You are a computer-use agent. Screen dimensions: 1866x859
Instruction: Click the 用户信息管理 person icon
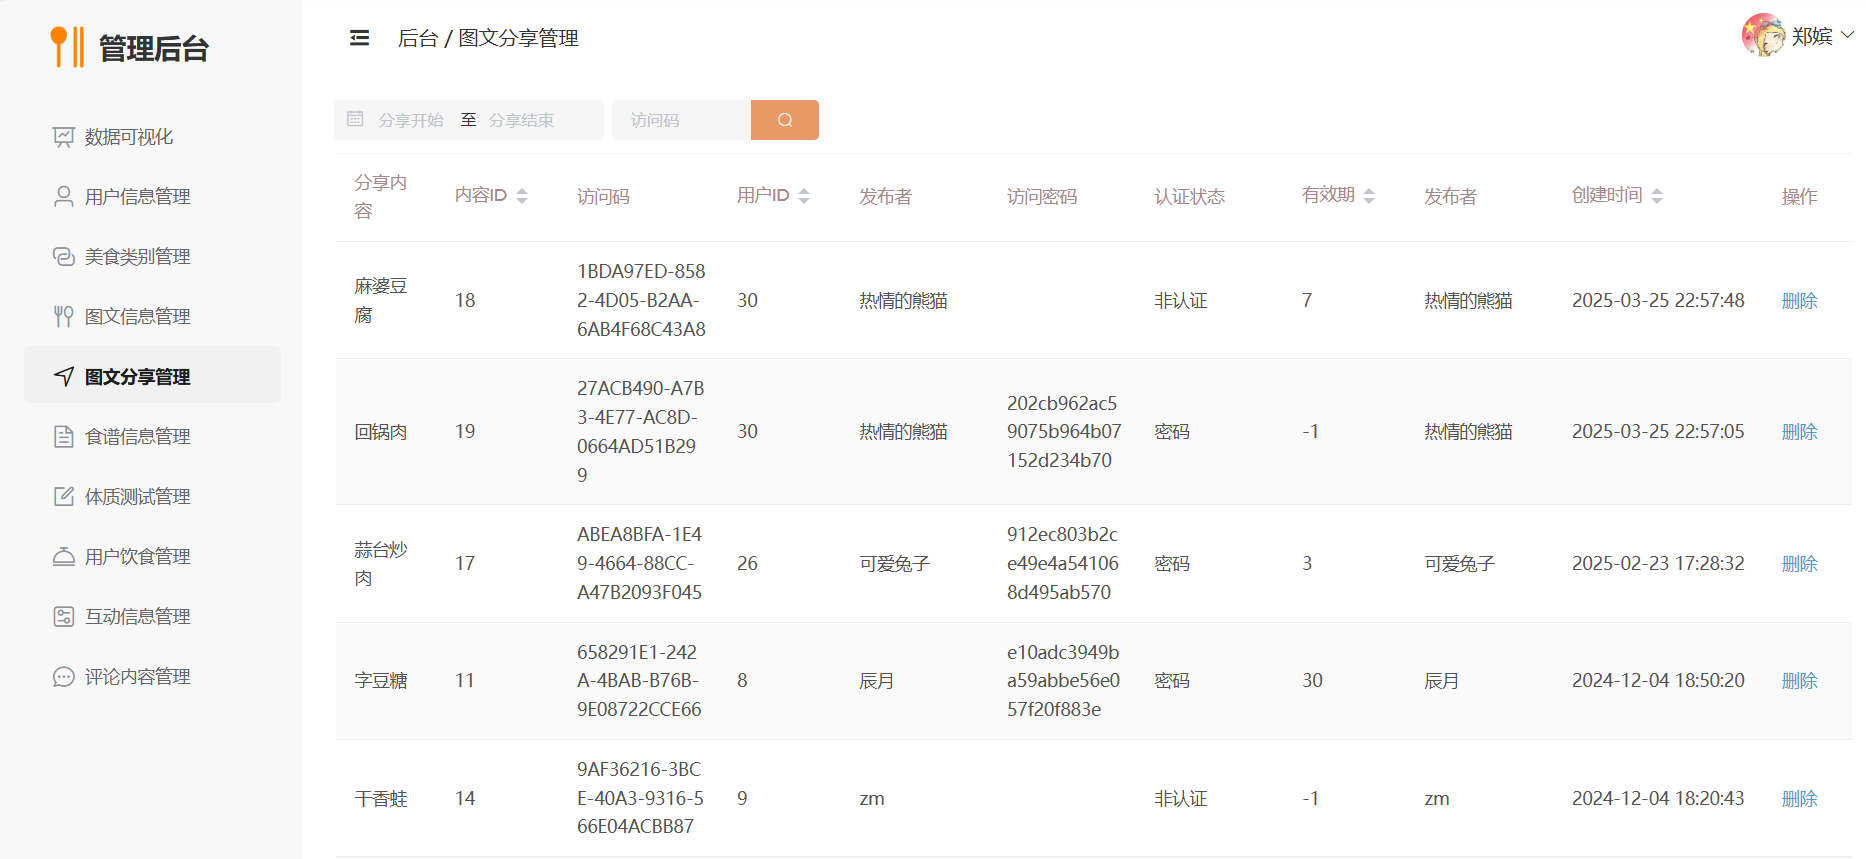[x=63, y=197]
